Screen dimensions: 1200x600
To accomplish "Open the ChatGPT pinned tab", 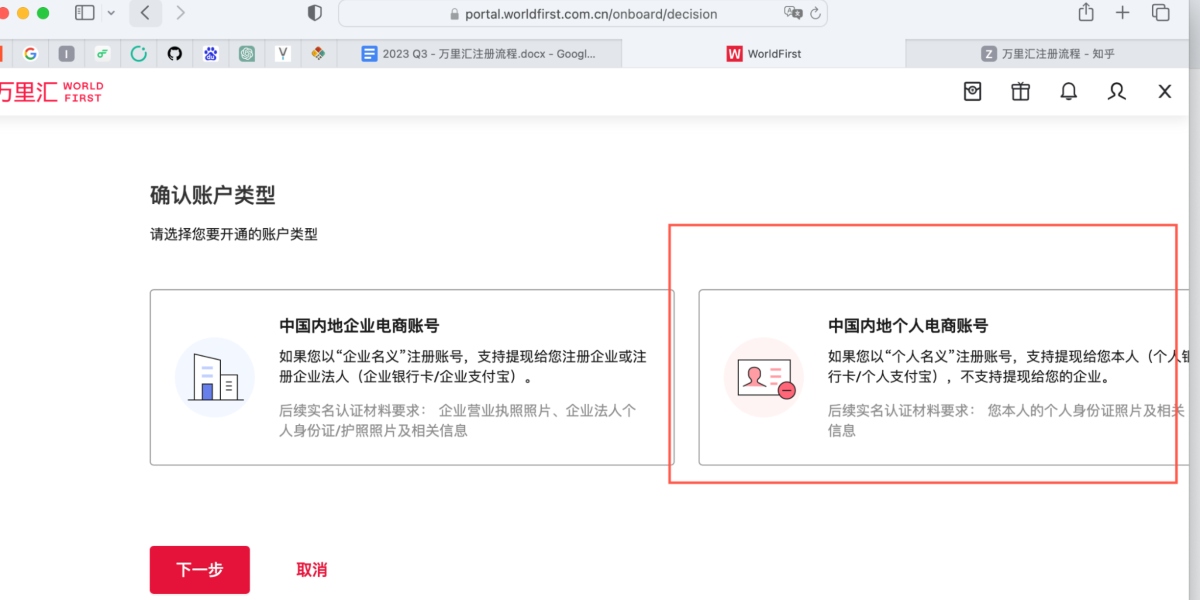I will (x=247, y=54).
